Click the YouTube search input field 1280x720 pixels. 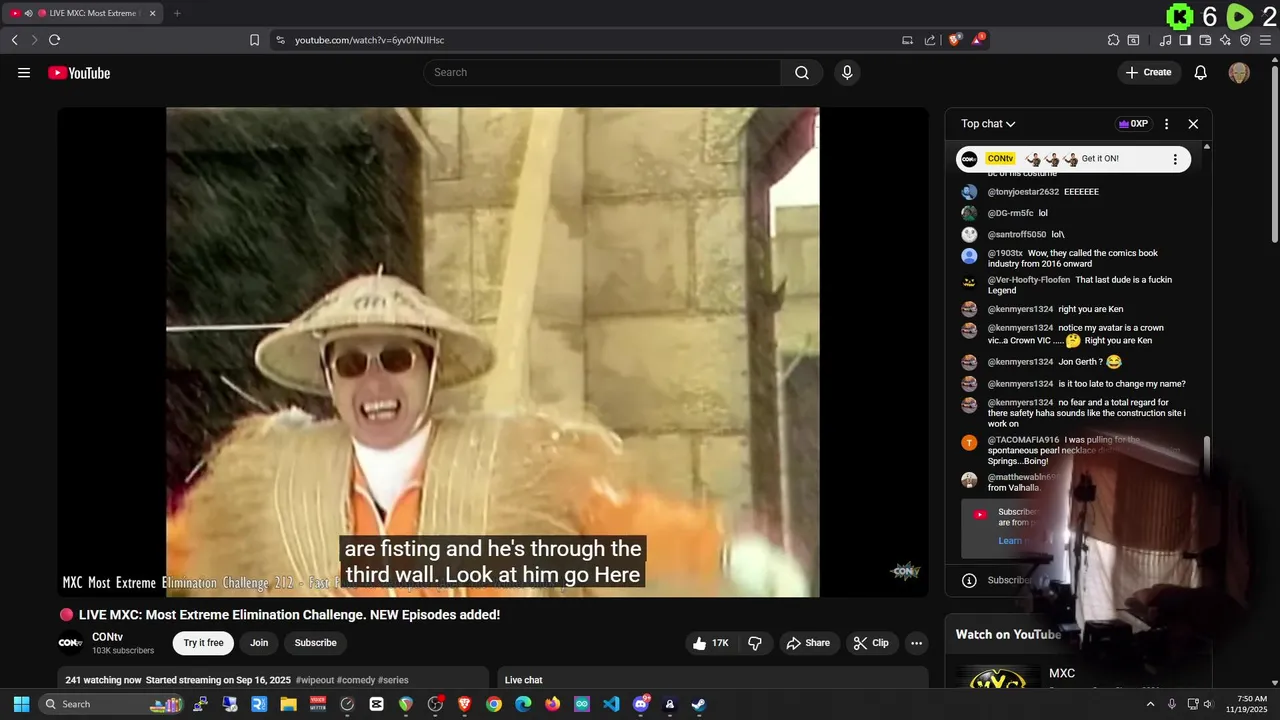[x=603, y=72]
